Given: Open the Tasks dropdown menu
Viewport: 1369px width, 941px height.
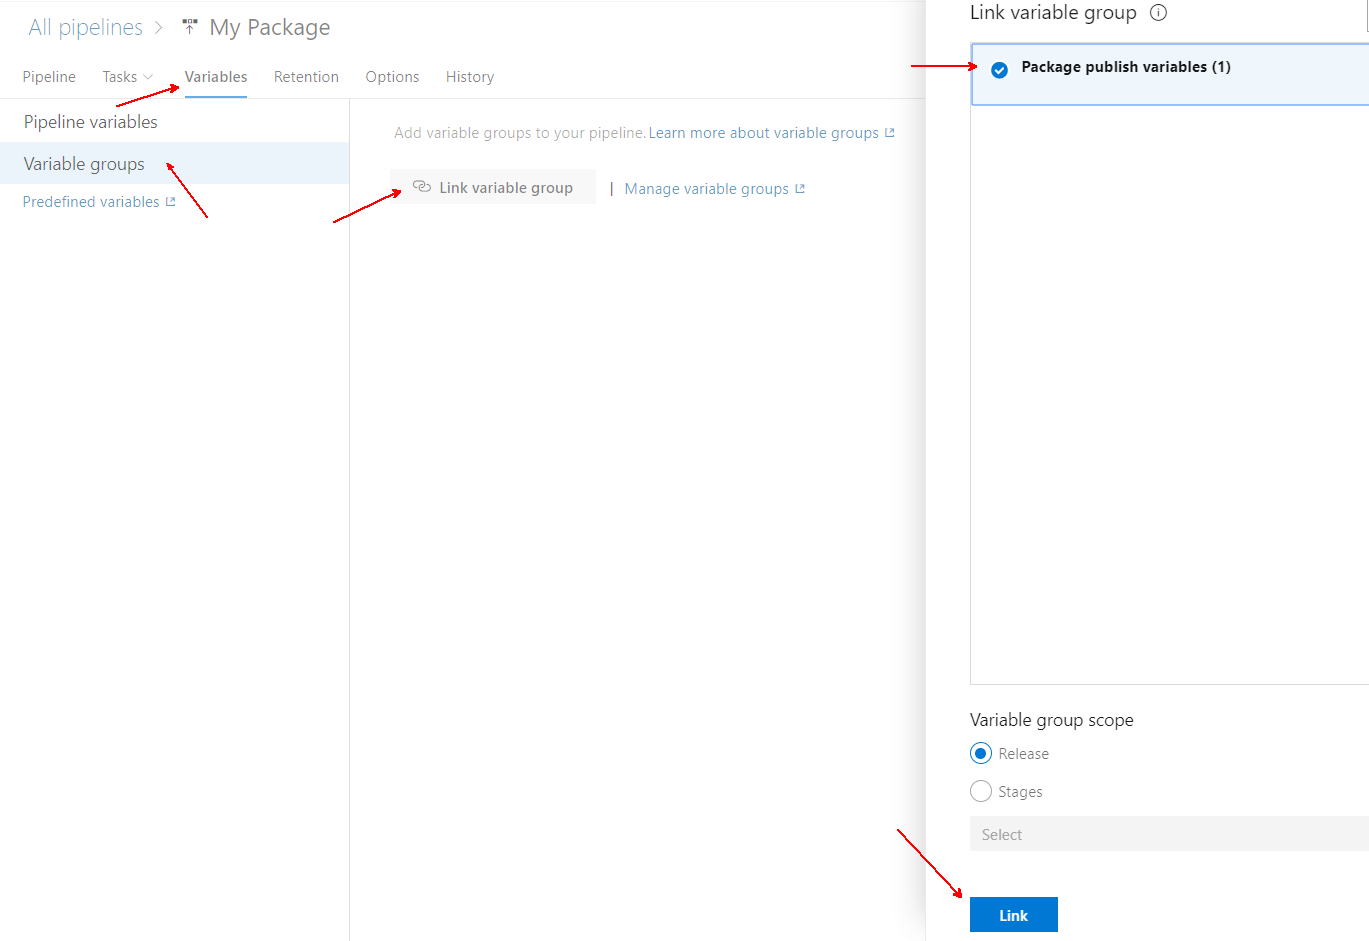Looking at the screenshot, I should coord(127,76).
